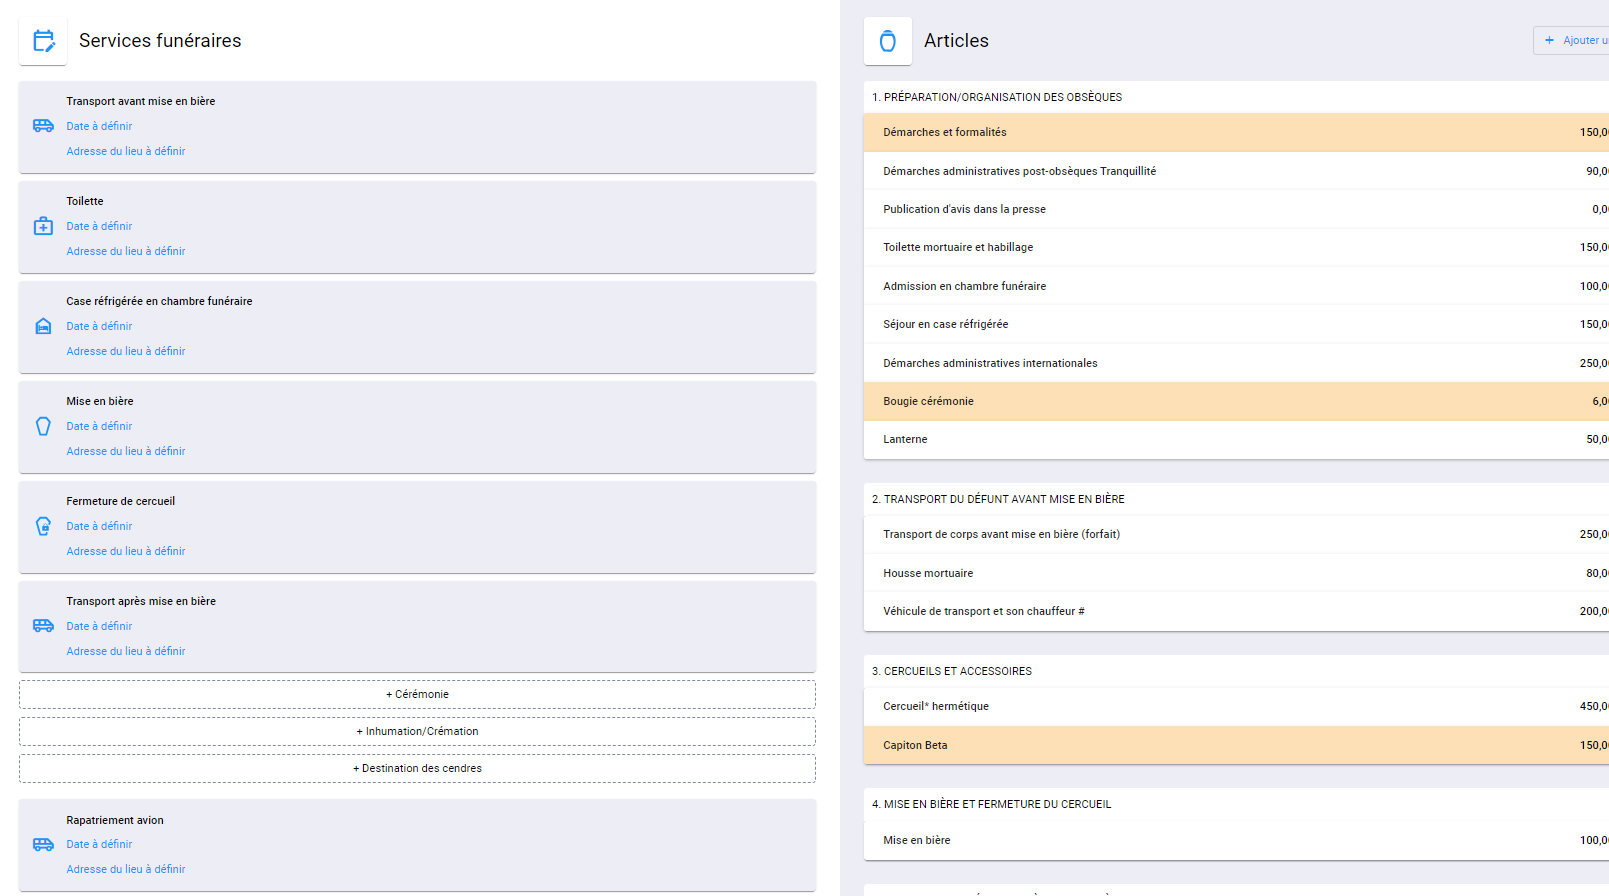Select Toilette mortuaire et habillage article

pyautogui.click(x=1236, y=247)
